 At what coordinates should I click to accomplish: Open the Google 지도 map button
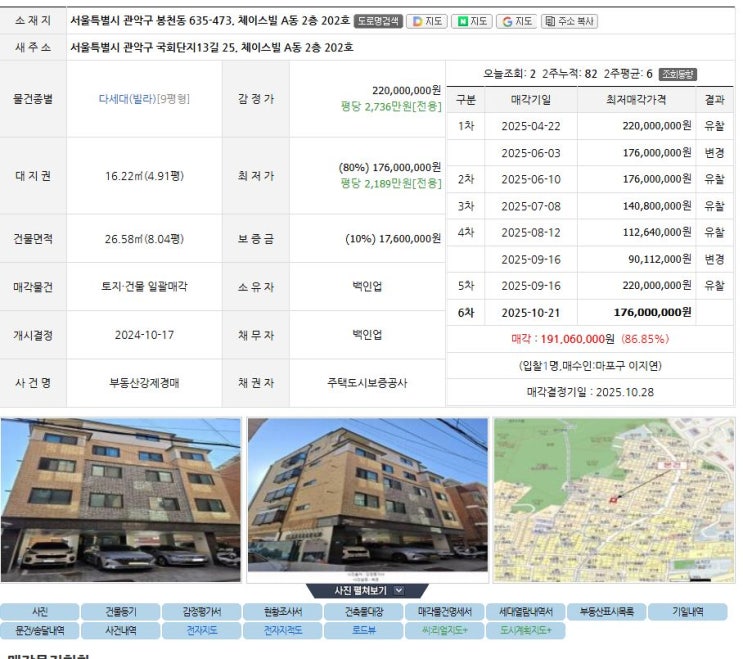[516, 21]
